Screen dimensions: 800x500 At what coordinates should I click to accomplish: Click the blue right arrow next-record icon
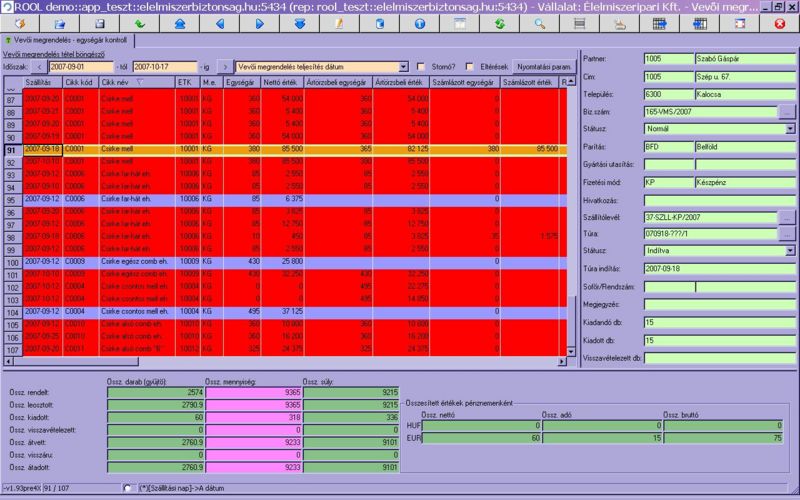(x=259, y=22)
